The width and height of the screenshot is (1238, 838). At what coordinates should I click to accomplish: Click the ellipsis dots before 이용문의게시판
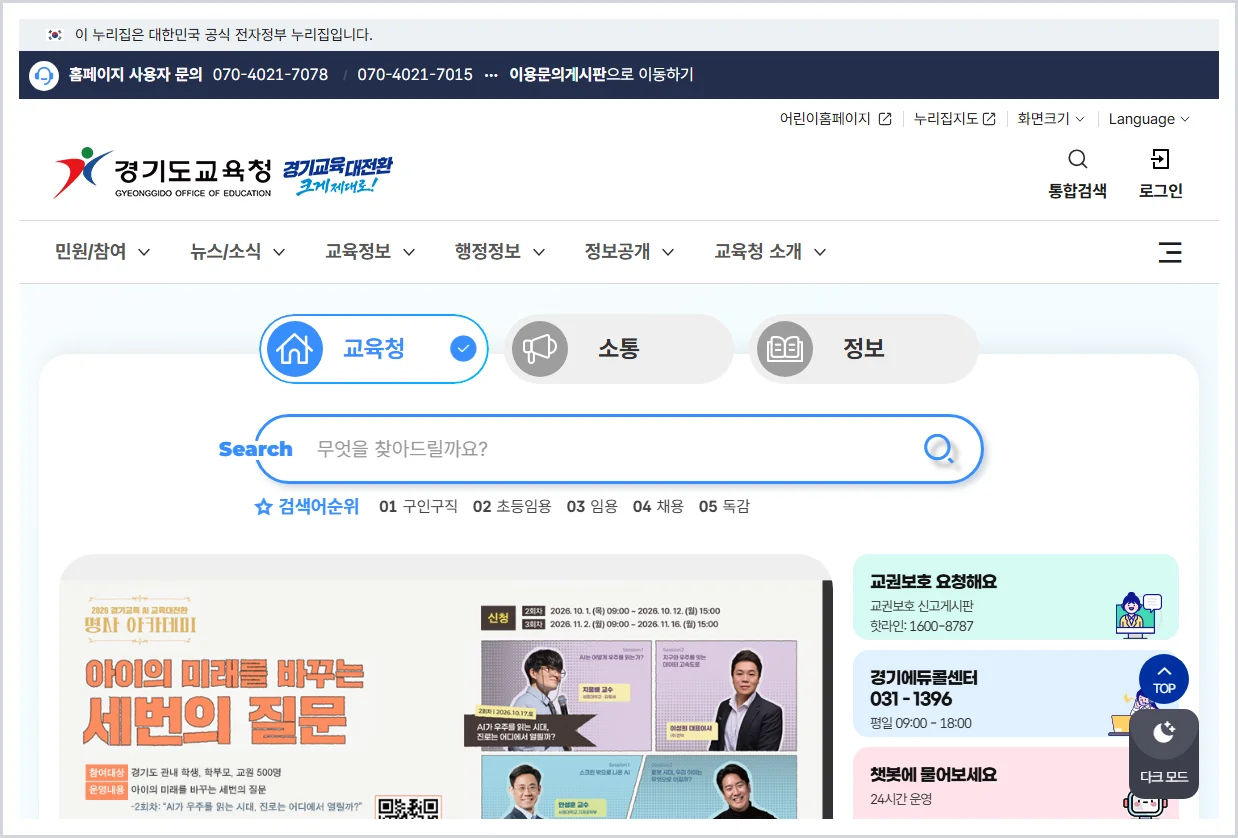click(491, 75)
